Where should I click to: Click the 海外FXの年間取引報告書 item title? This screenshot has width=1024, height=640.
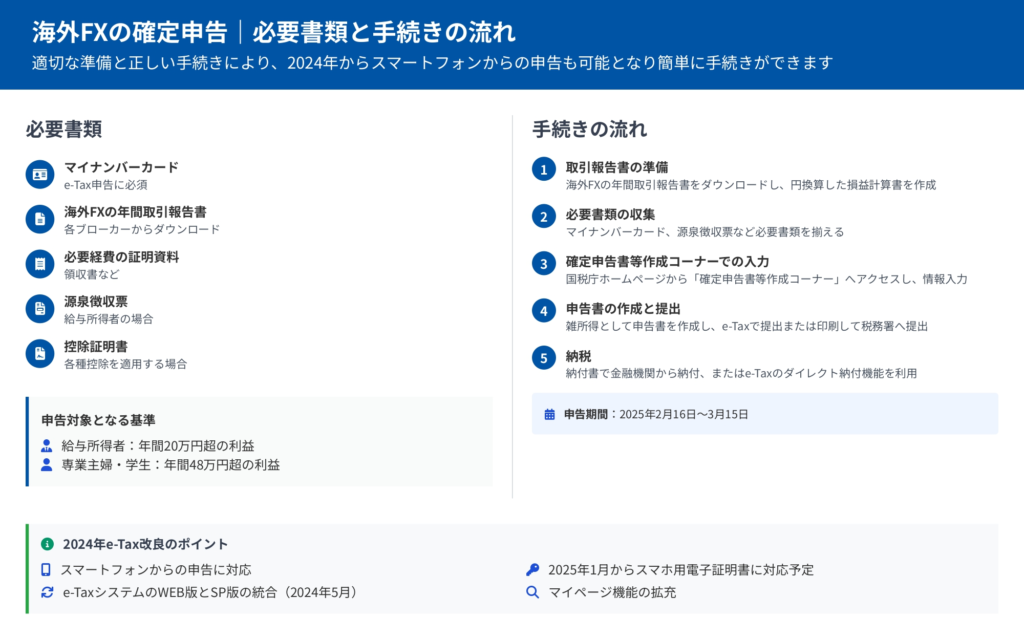(x=135, y=212)
